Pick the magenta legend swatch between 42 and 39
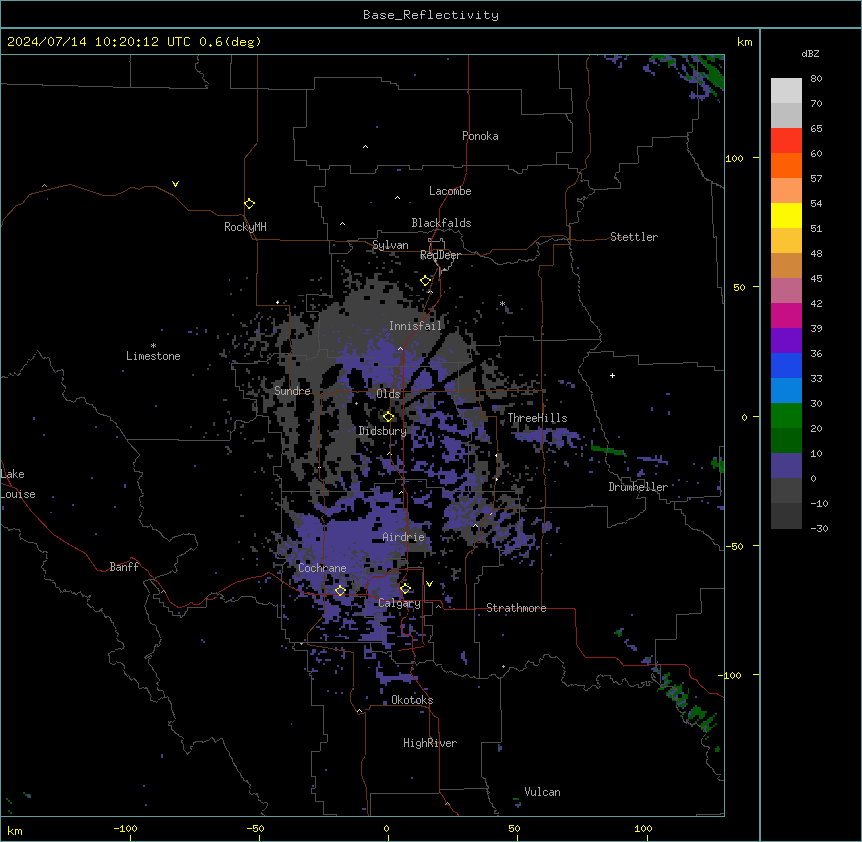 pos(786,315)
